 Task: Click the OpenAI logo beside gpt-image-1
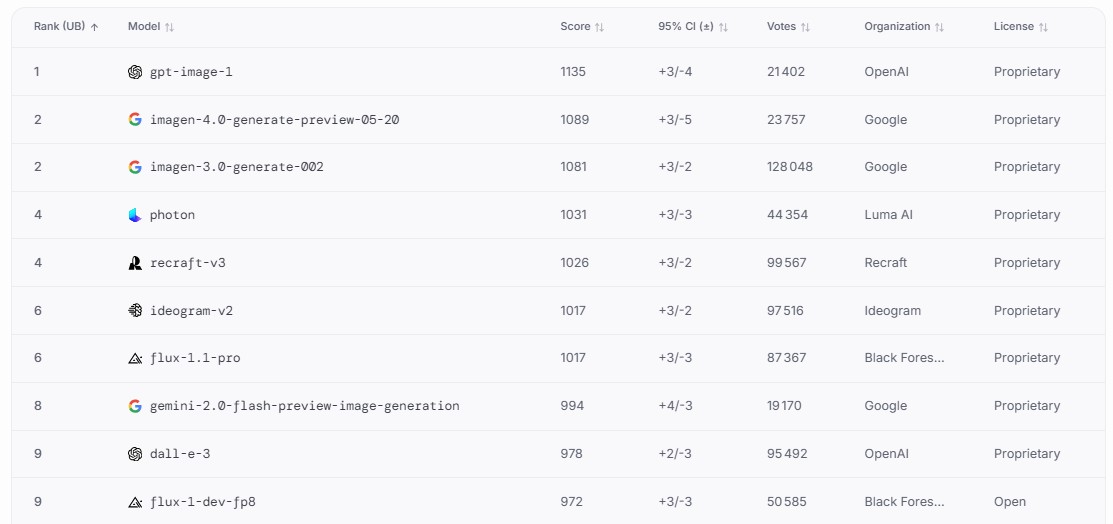pos(135,72)
